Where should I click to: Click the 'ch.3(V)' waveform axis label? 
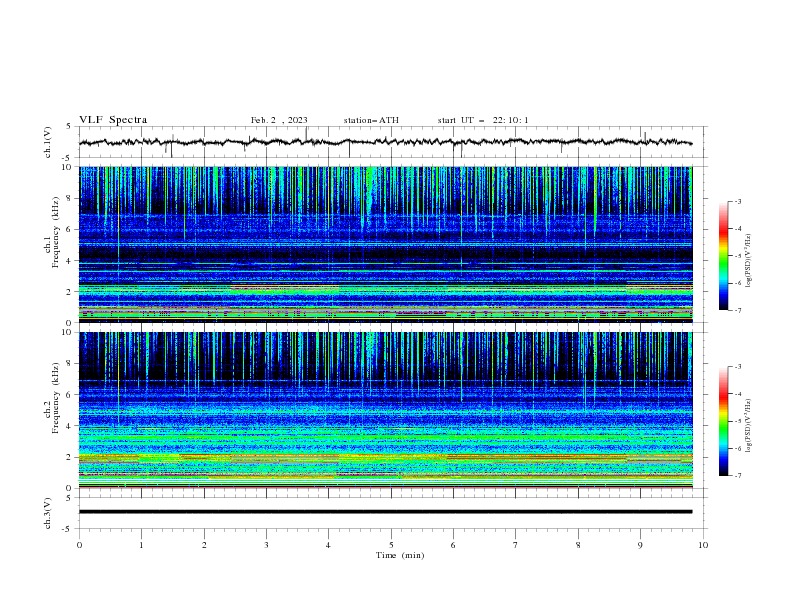[48, 513]
